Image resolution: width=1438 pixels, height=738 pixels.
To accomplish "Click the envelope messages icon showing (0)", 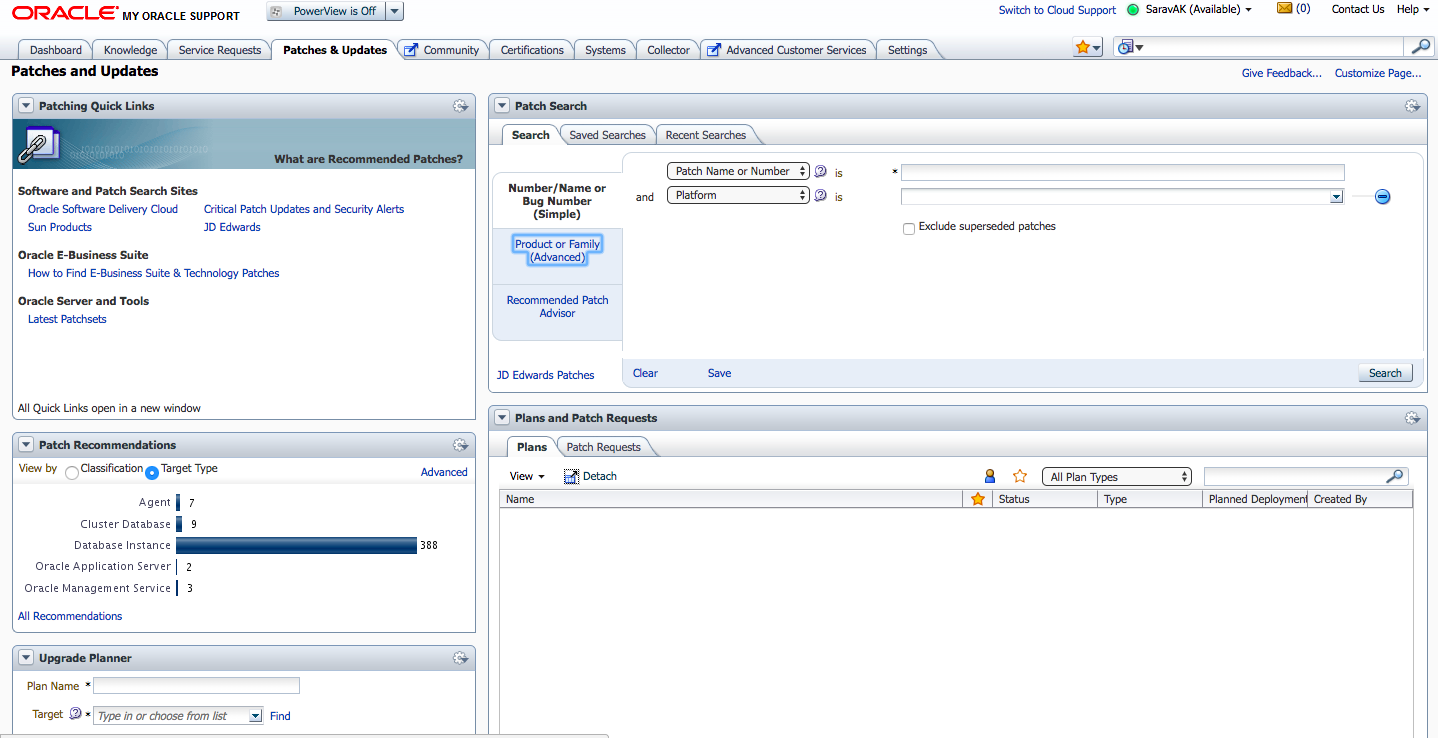I will [1284, 9].
